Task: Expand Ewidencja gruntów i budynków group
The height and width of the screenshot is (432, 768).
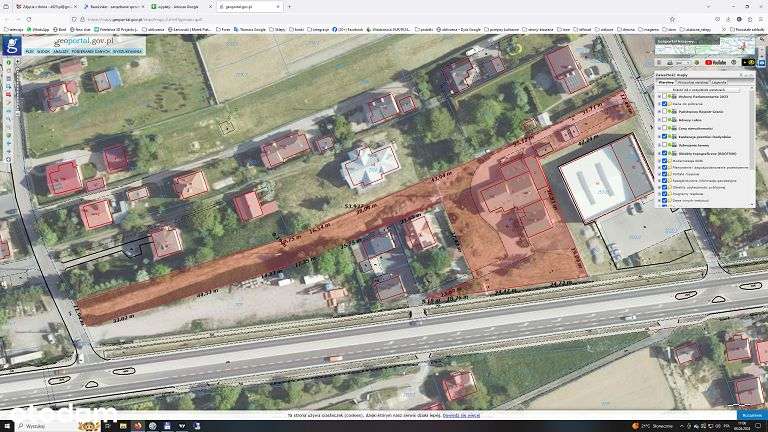Action: 659,137
